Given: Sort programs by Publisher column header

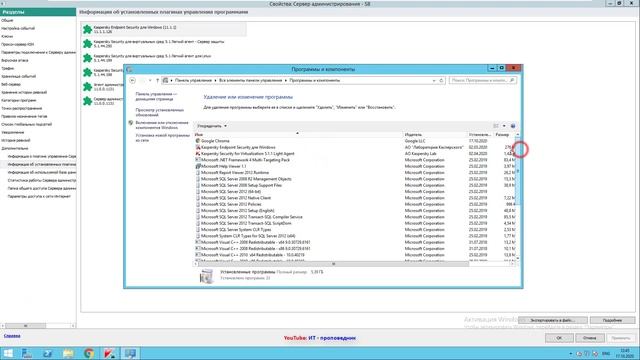Looking at the screenshot, I should [x=435, y=134].
